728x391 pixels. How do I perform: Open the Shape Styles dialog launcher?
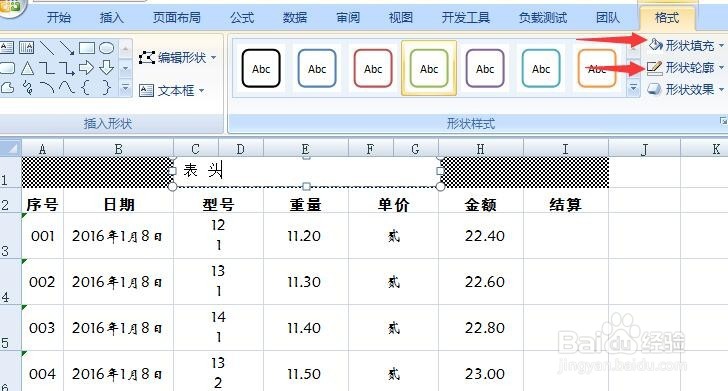click(x=723, y=121)
